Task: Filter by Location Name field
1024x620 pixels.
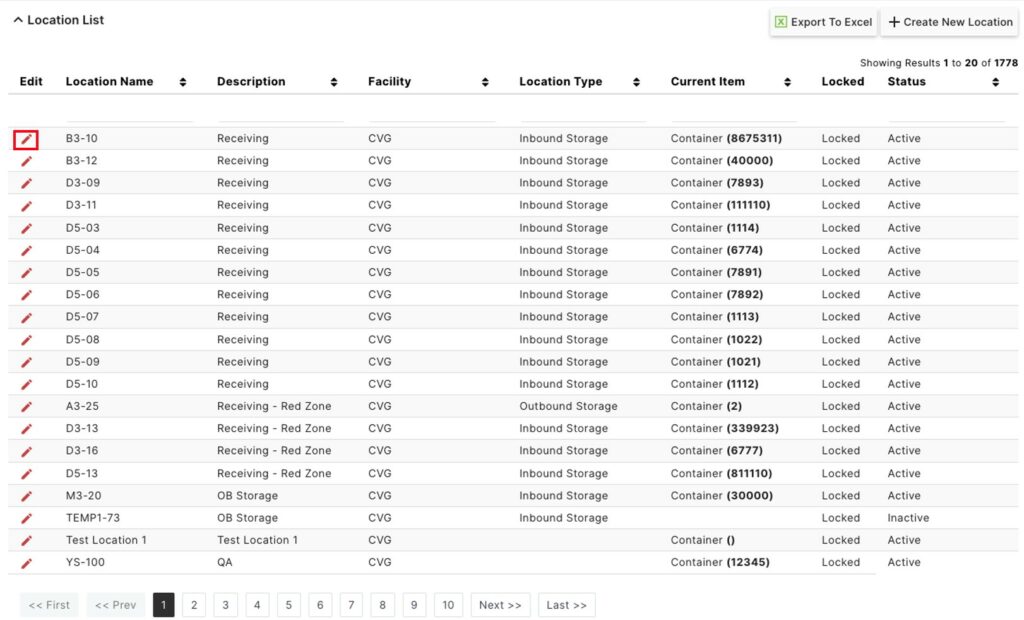Action: point(129,112)
